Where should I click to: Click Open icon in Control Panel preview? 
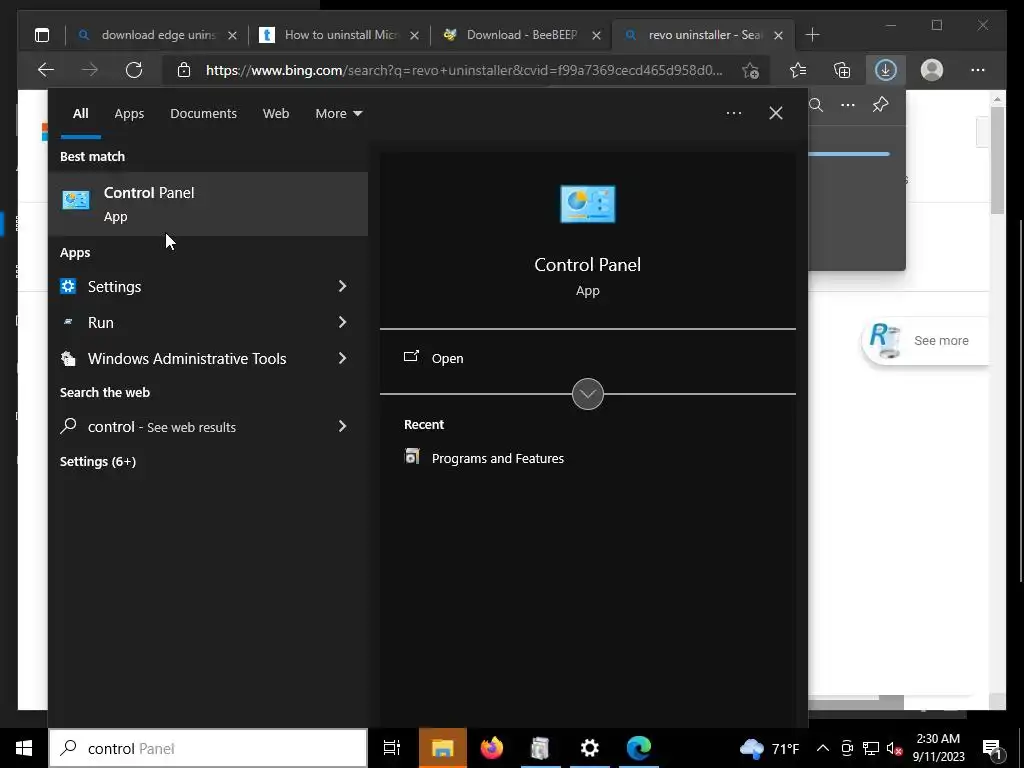click(x=411, y=357)
